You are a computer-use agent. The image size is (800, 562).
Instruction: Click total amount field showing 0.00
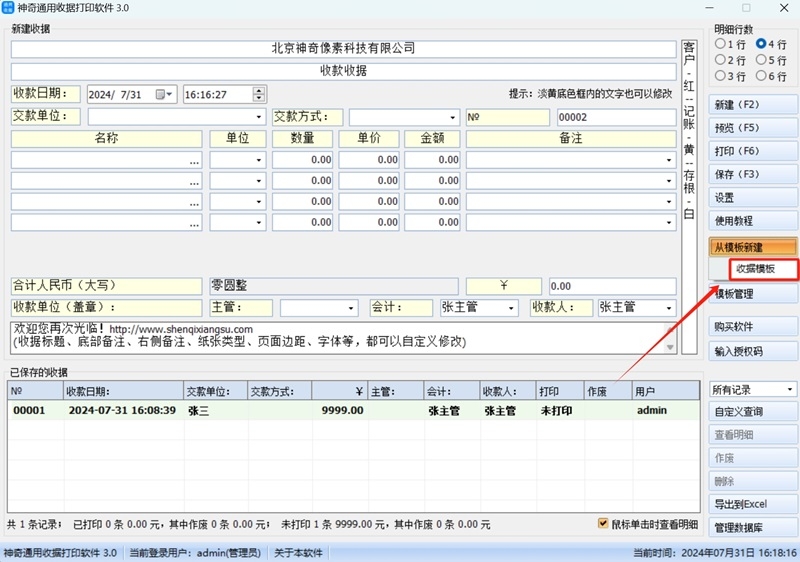(612, 286)
